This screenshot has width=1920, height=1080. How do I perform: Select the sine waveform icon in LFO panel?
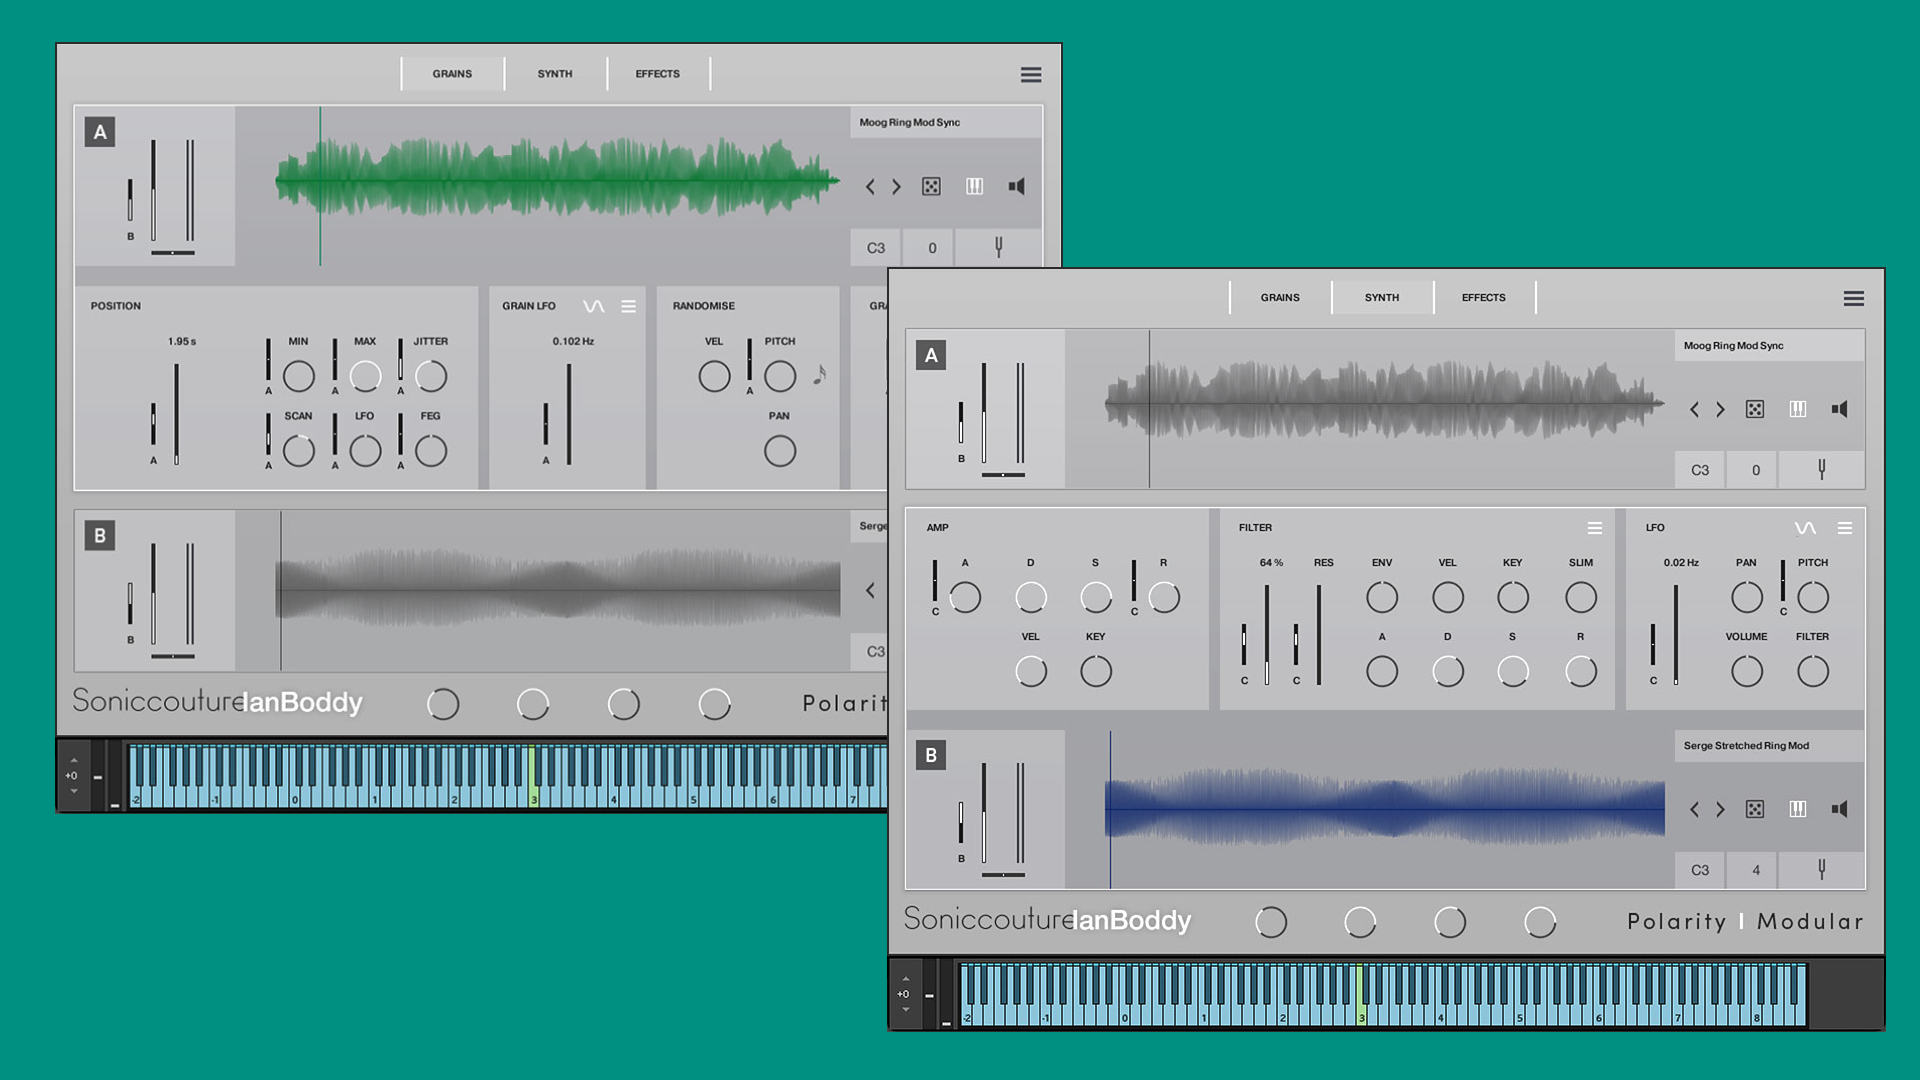(1804, 528)
